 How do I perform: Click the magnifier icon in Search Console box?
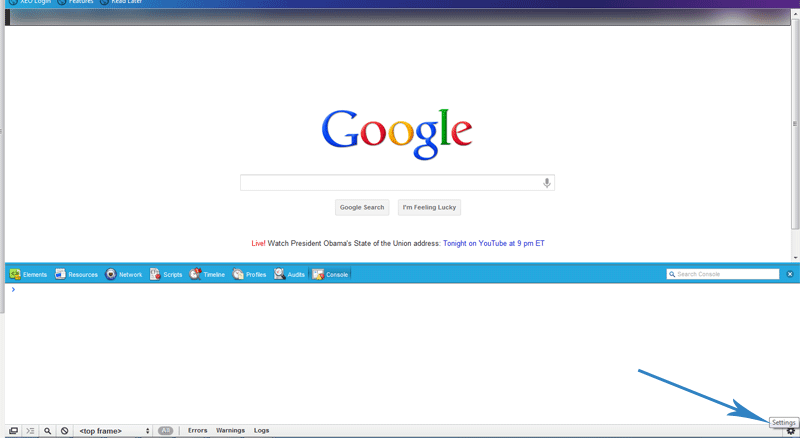672,274
